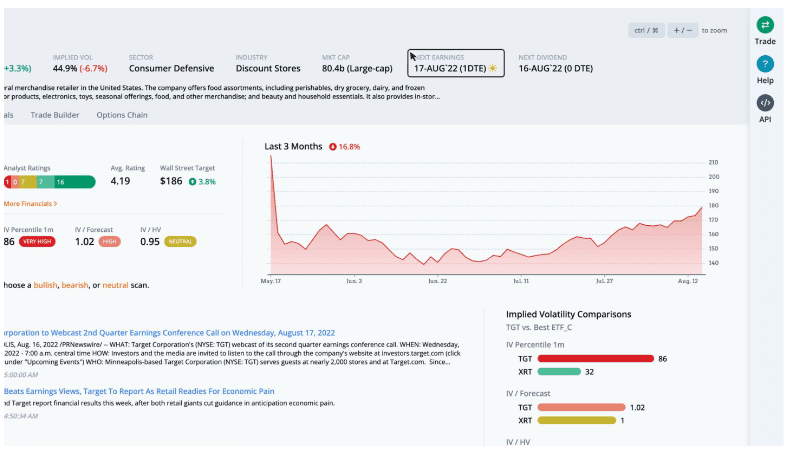
Task: Click the NEUTRAL IV / HV badge
Action: (181, 241)
